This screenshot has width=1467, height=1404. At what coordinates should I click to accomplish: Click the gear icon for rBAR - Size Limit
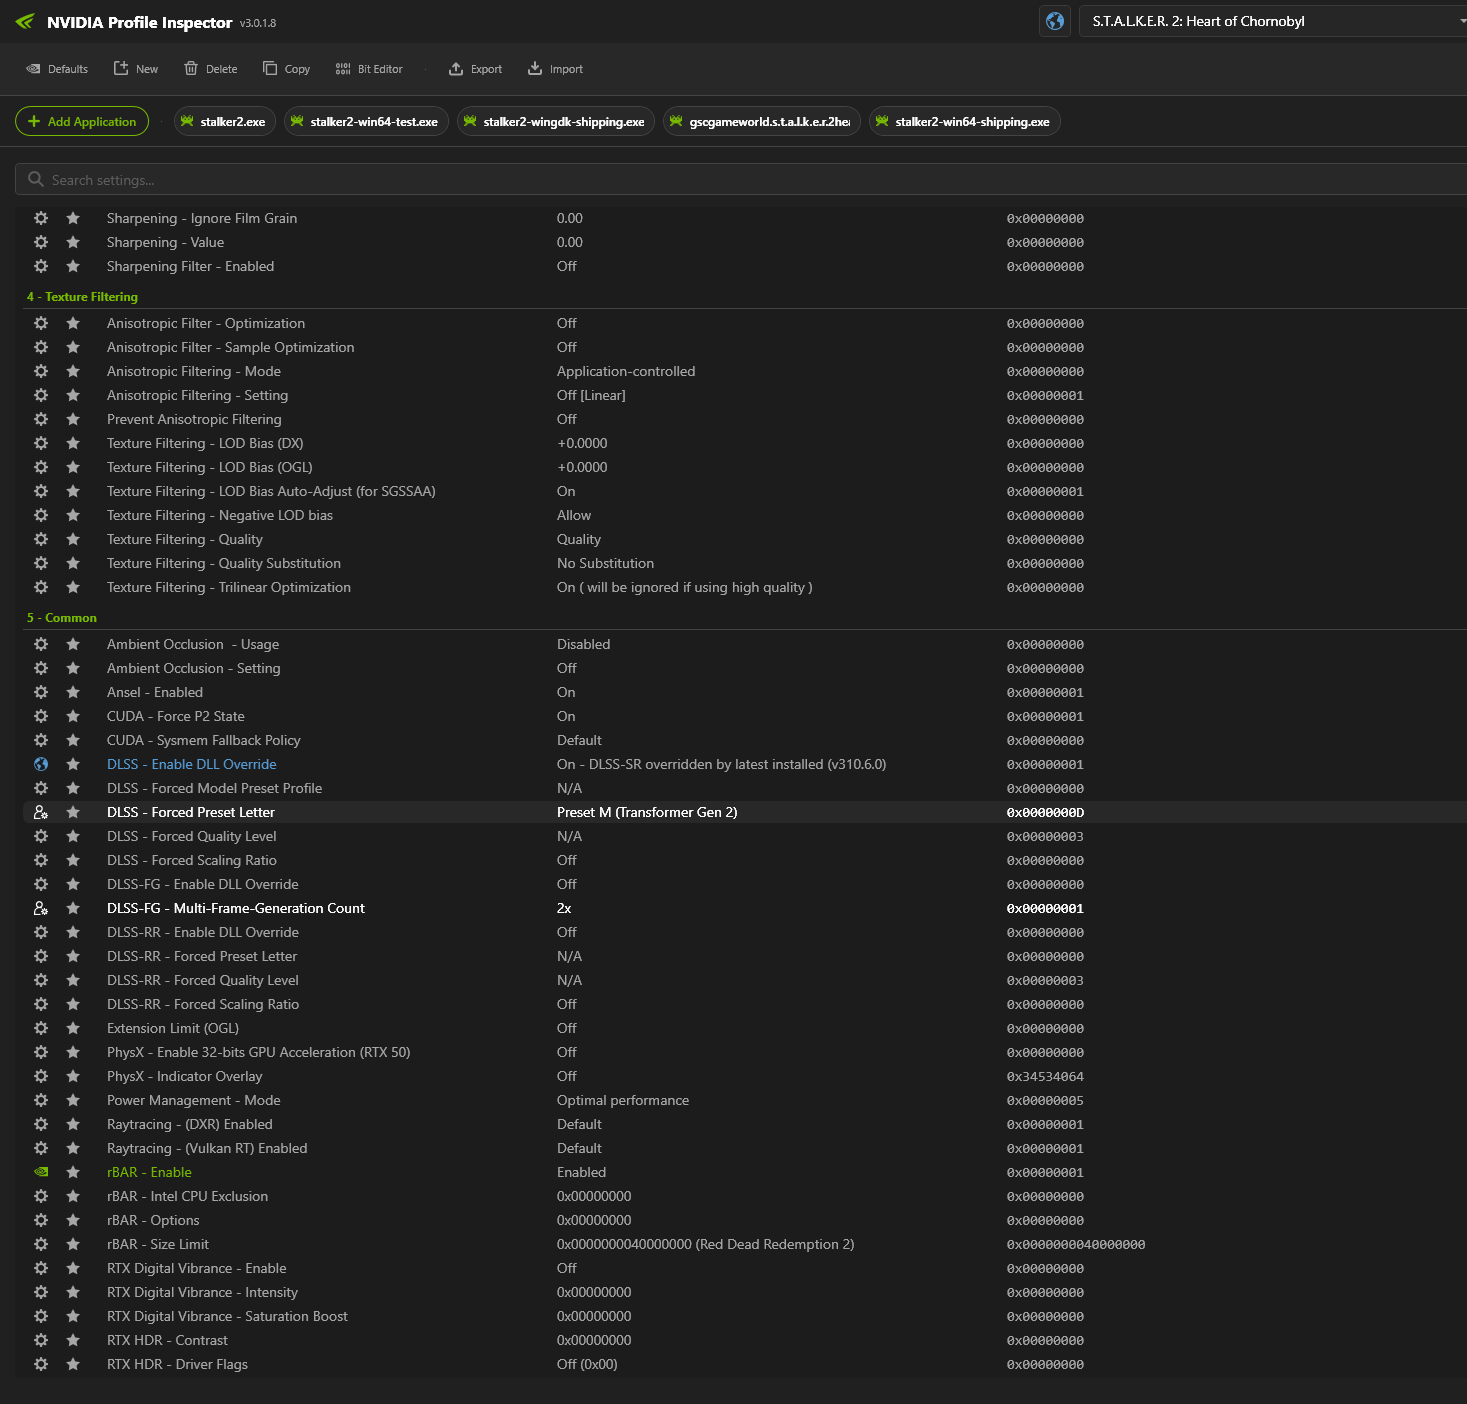(41, 1244)
